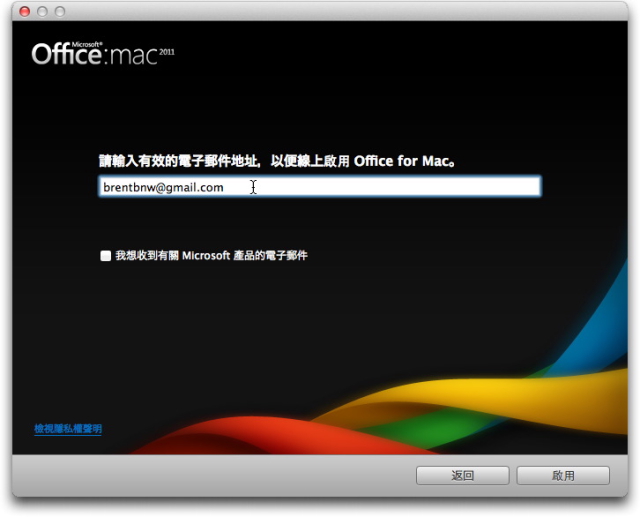Click the 啟用 activate button
This screenshot has width=640, height=517.
[x=563, y=475]
